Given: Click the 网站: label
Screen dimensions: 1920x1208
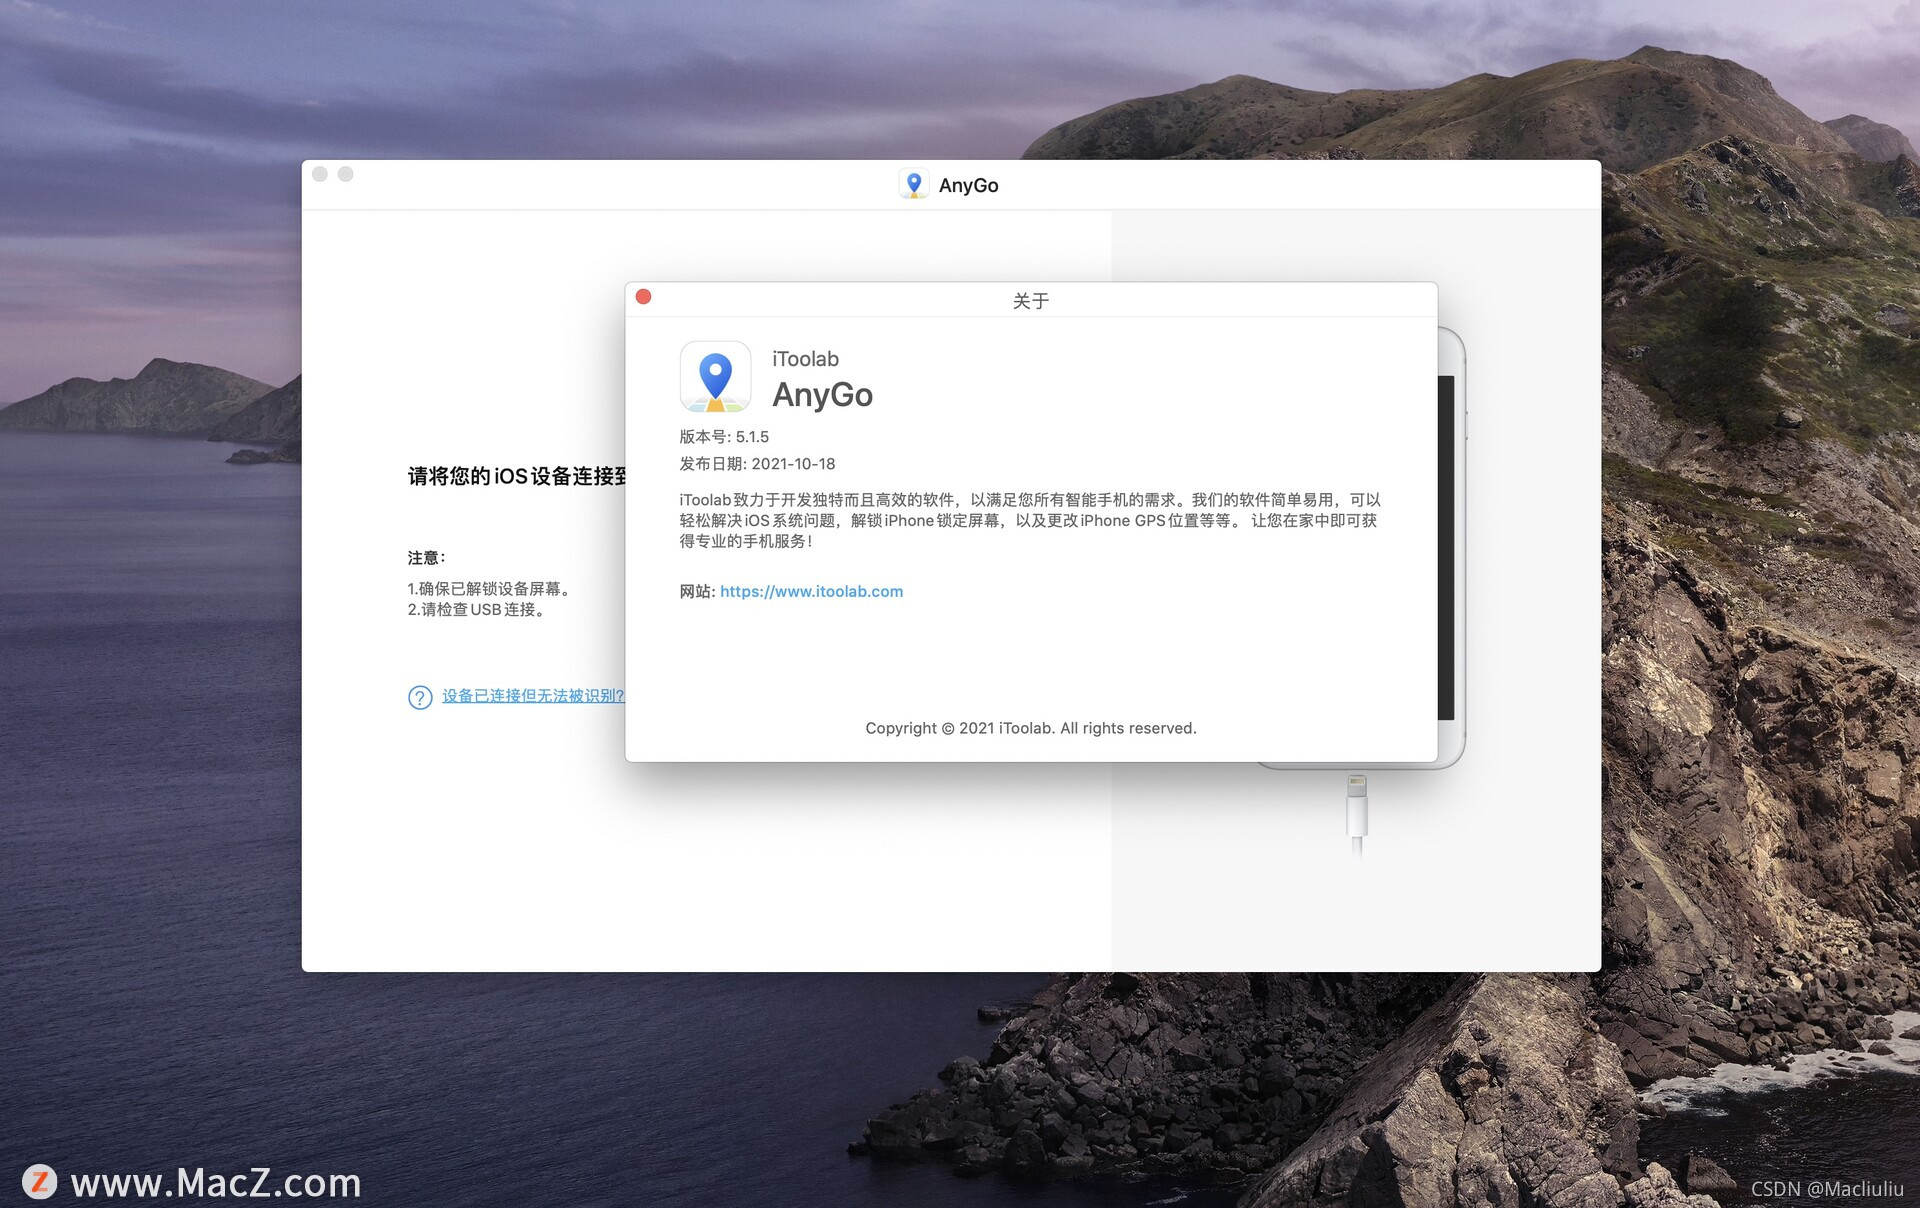Looking at the screenshot, I should 697,591.
